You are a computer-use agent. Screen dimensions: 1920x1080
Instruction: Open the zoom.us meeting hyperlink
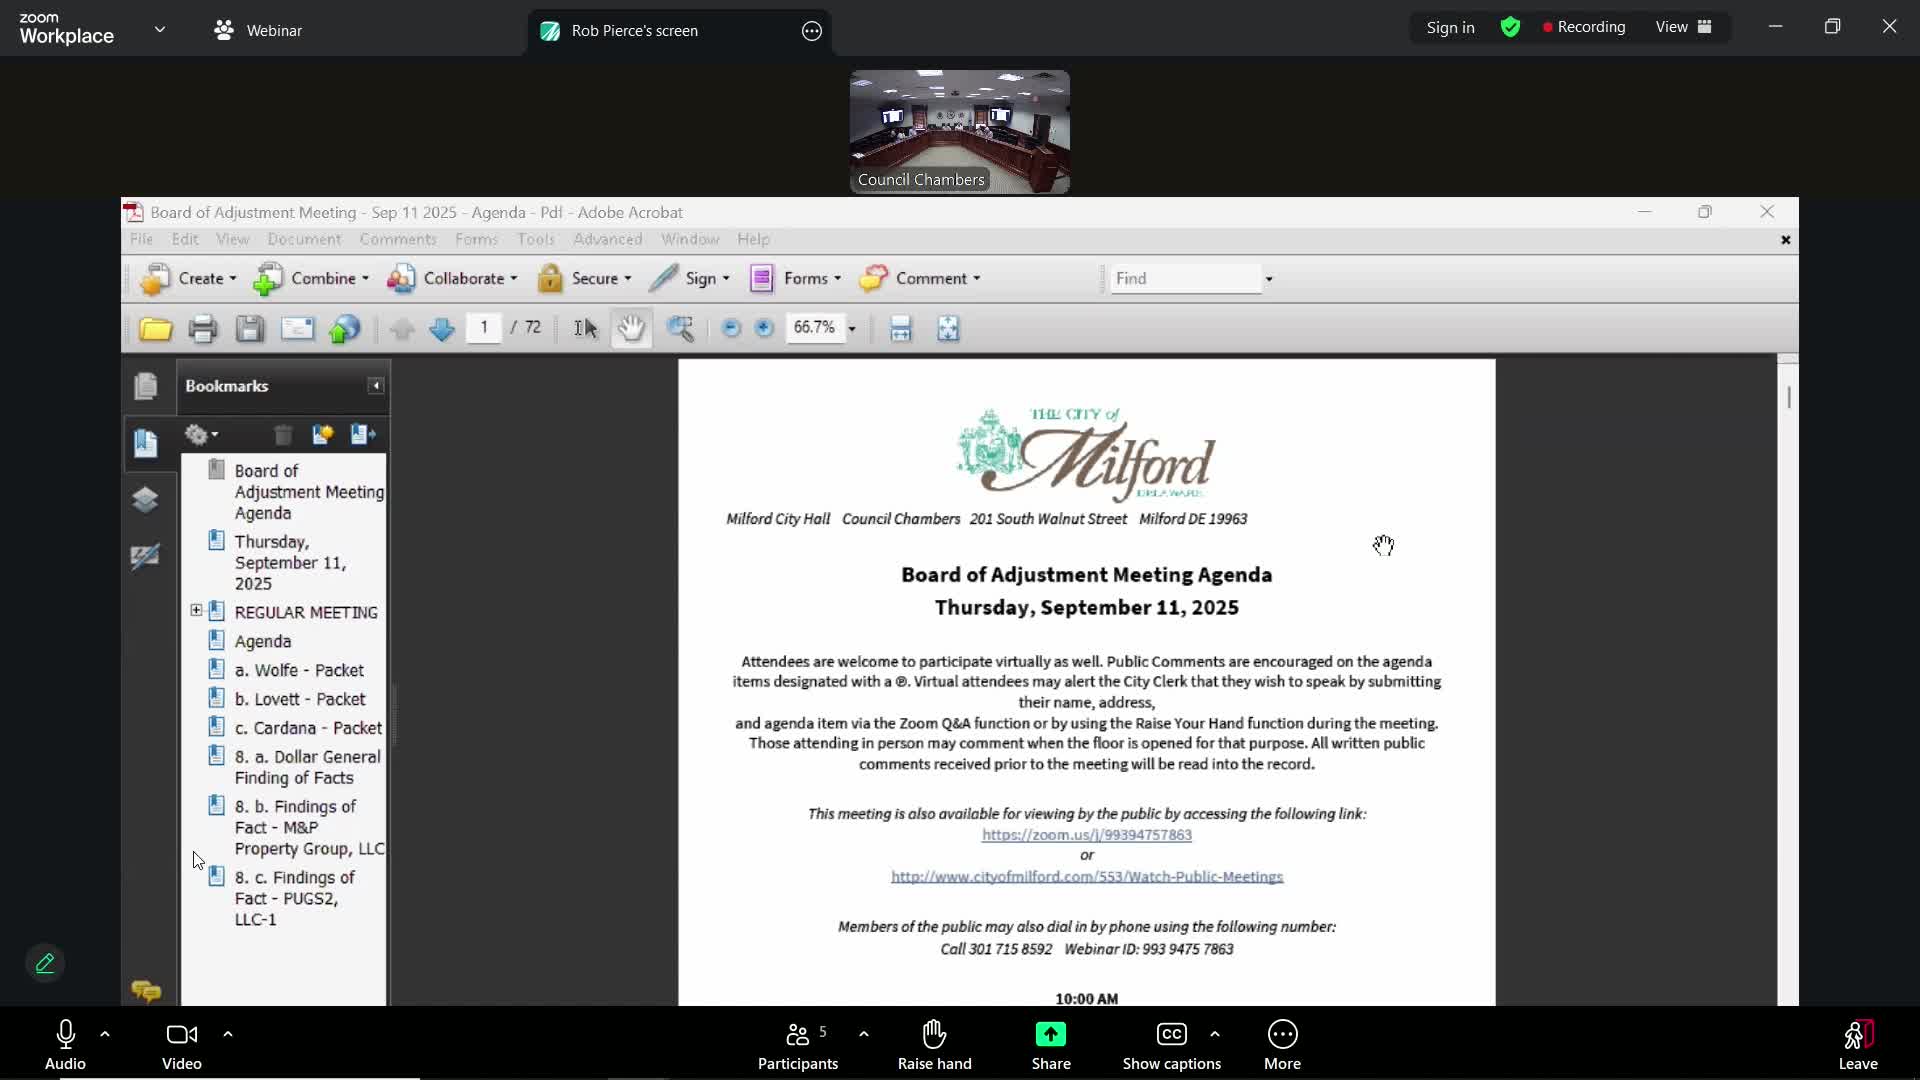click(1086, 835)
